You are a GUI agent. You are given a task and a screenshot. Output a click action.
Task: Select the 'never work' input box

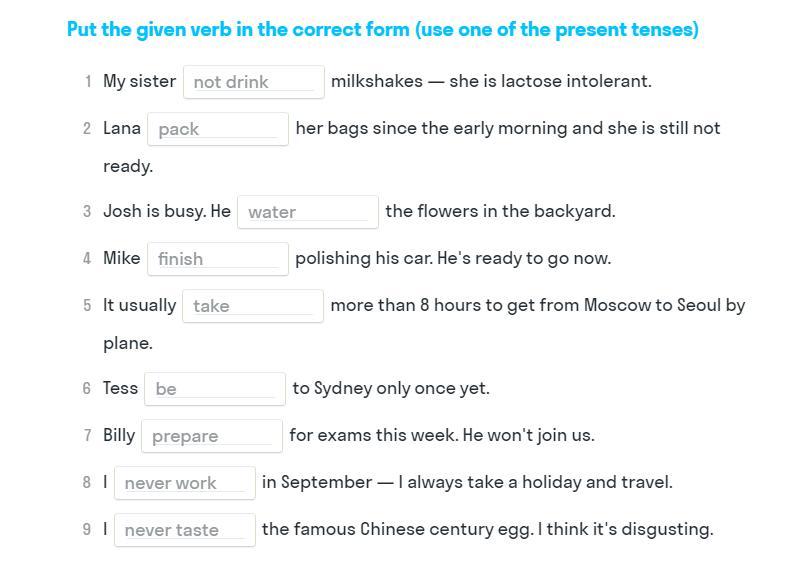coord(184,483)
